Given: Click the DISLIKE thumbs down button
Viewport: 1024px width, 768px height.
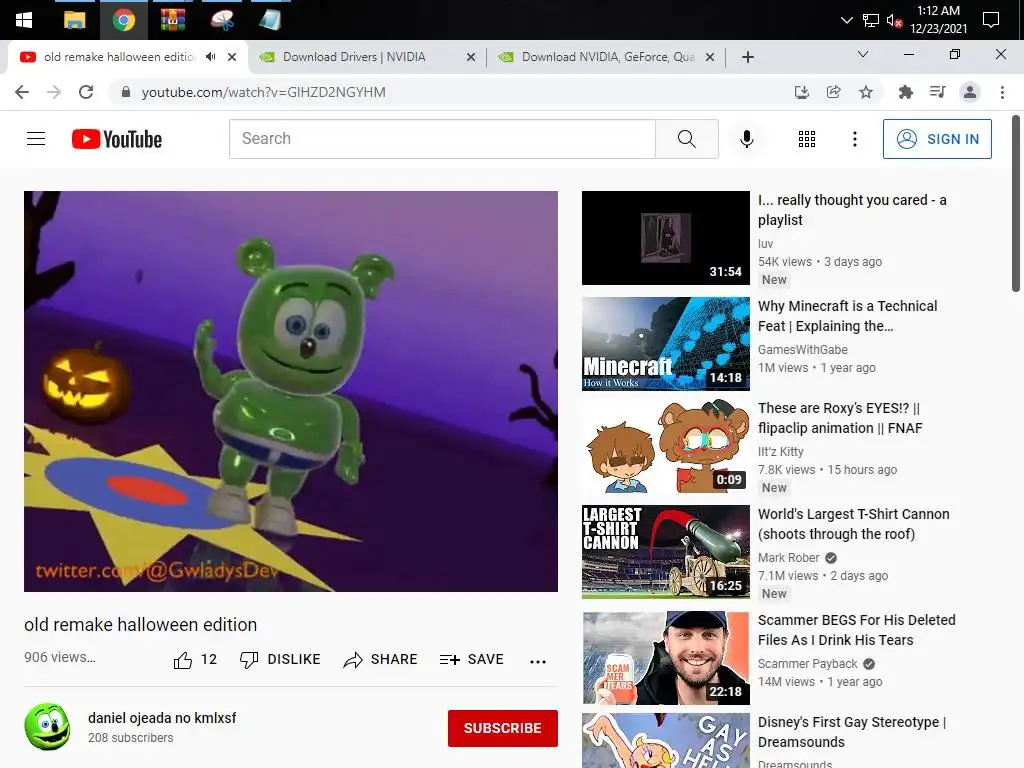Looking at the screenshot, I should click(280, 660).
